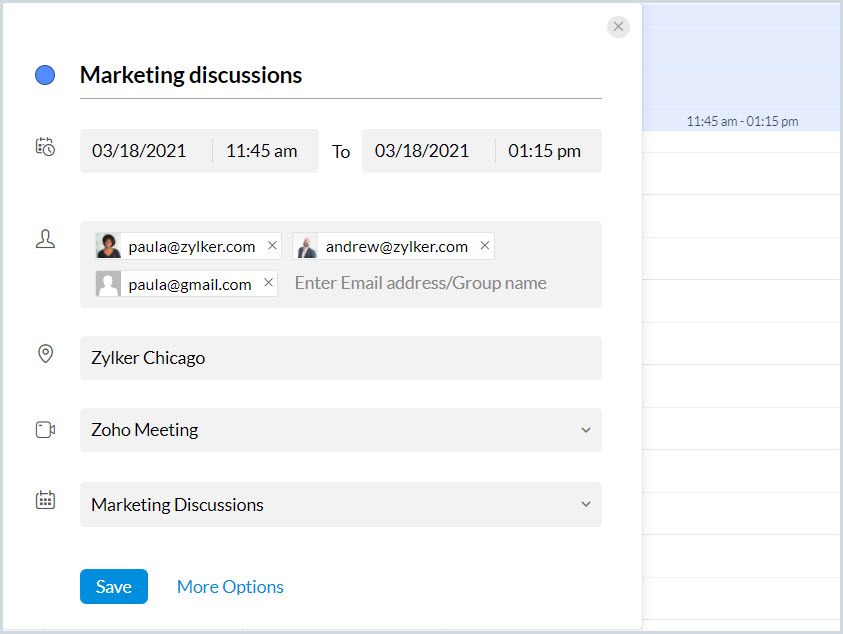Remove paula@zylker.com from attendees
This screenshot has width=843, height=634.
(272, 246)
